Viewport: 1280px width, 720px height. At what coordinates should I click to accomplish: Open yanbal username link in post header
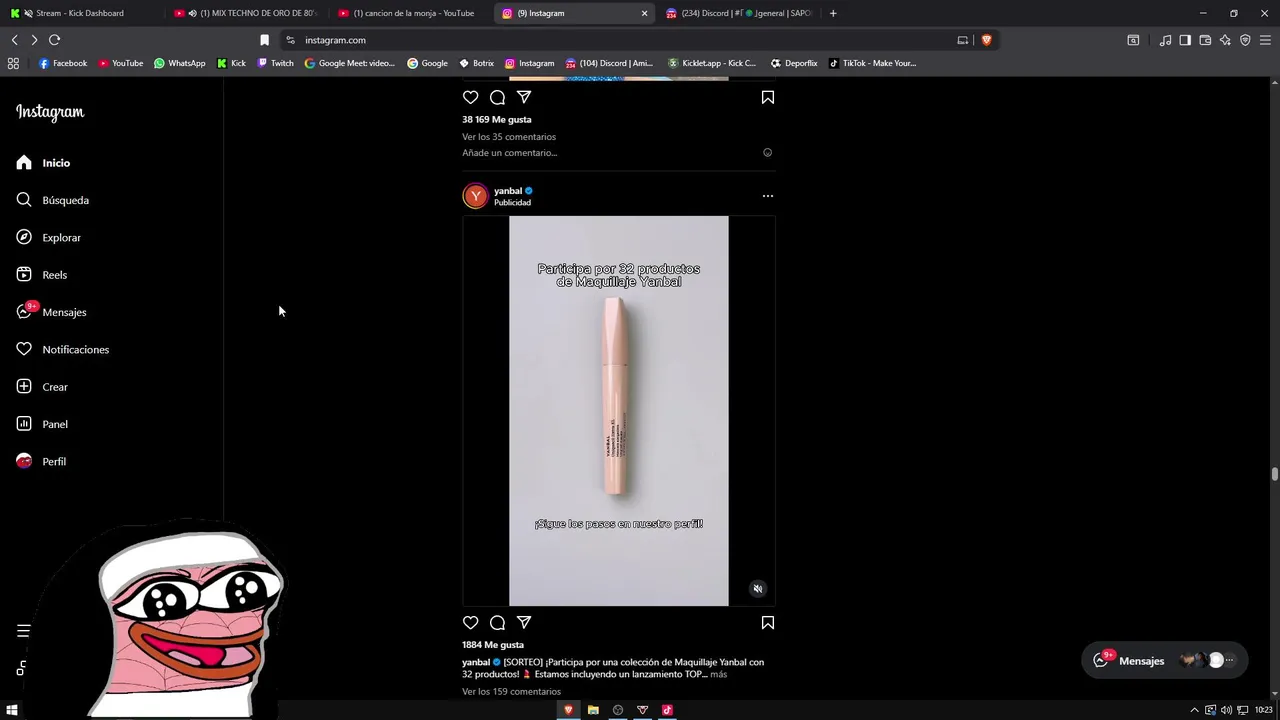point(508,191)
